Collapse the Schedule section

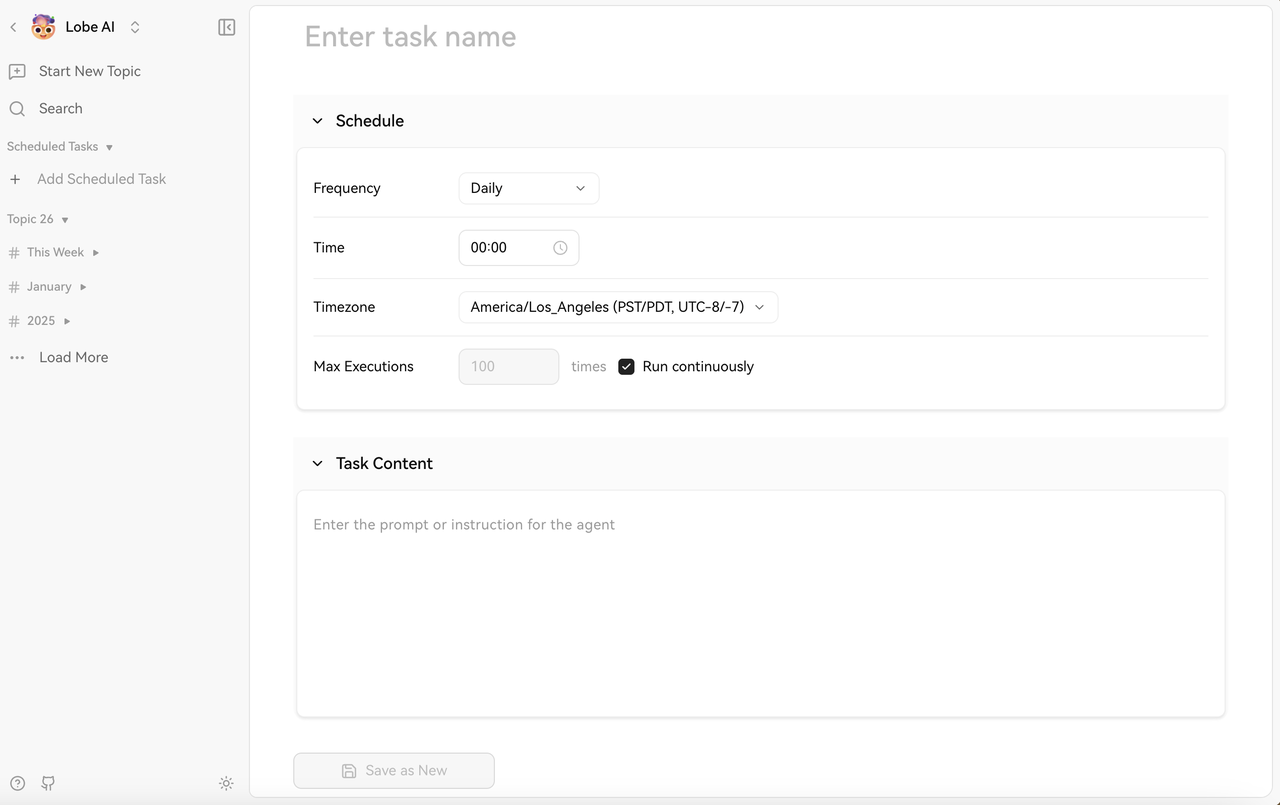click(x=317, y=120)
